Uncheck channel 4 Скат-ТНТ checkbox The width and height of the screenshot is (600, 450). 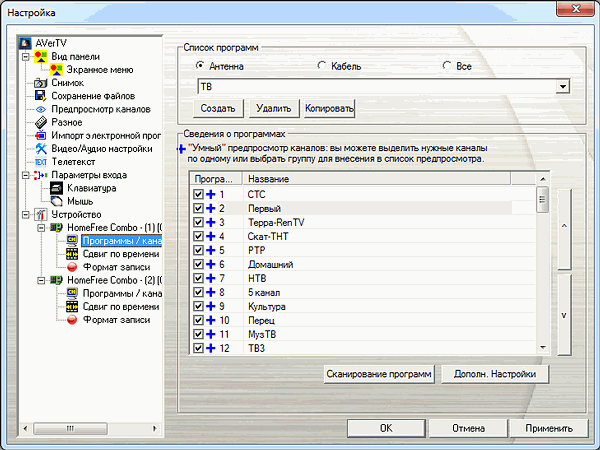pyautogui.click(x=198, y=236)
